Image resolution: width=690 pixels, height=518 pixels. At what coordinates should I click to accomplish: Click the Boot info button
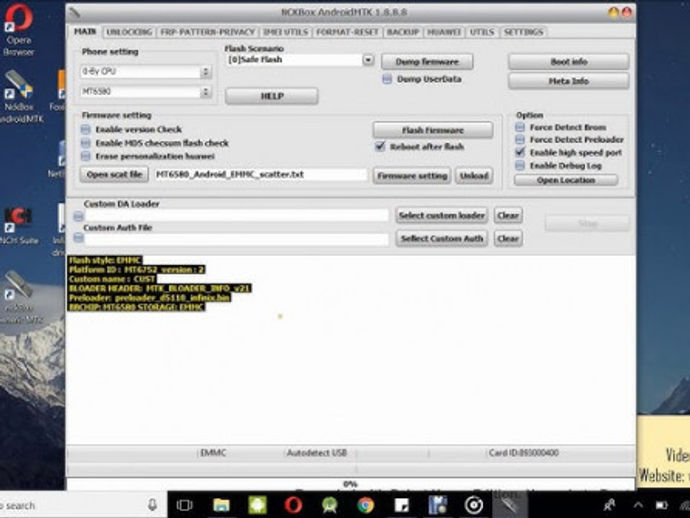click(569, 62)
